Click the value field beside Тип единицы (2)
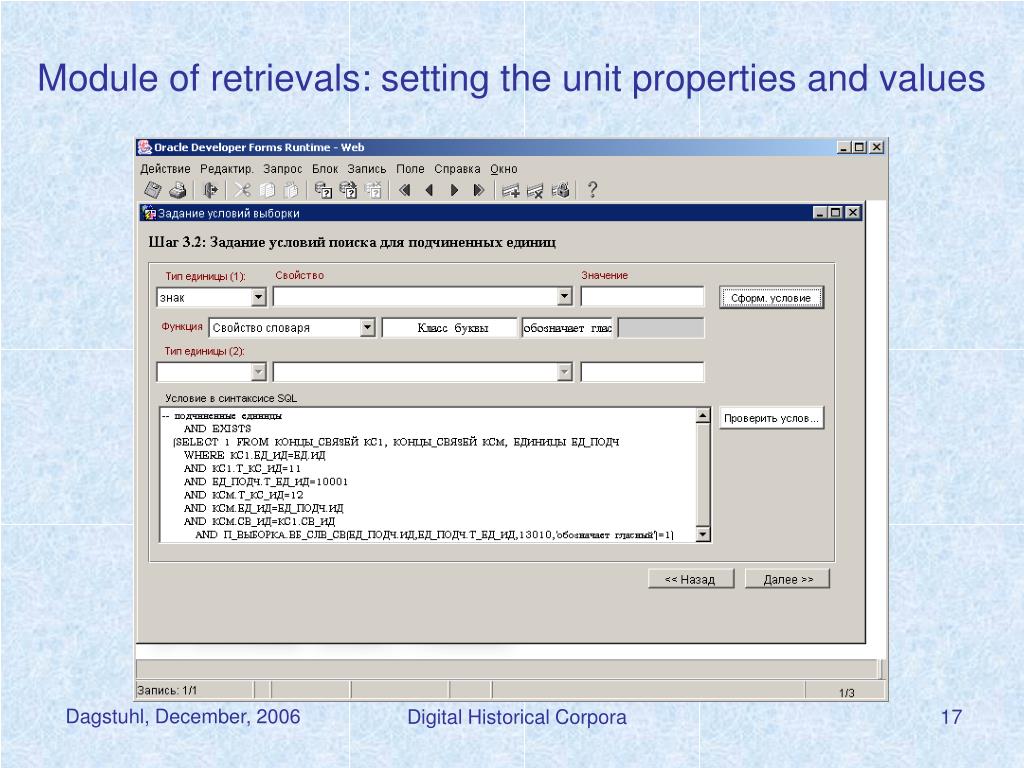This screenshot has height=768, width=1024. click(x=642, y=372)
